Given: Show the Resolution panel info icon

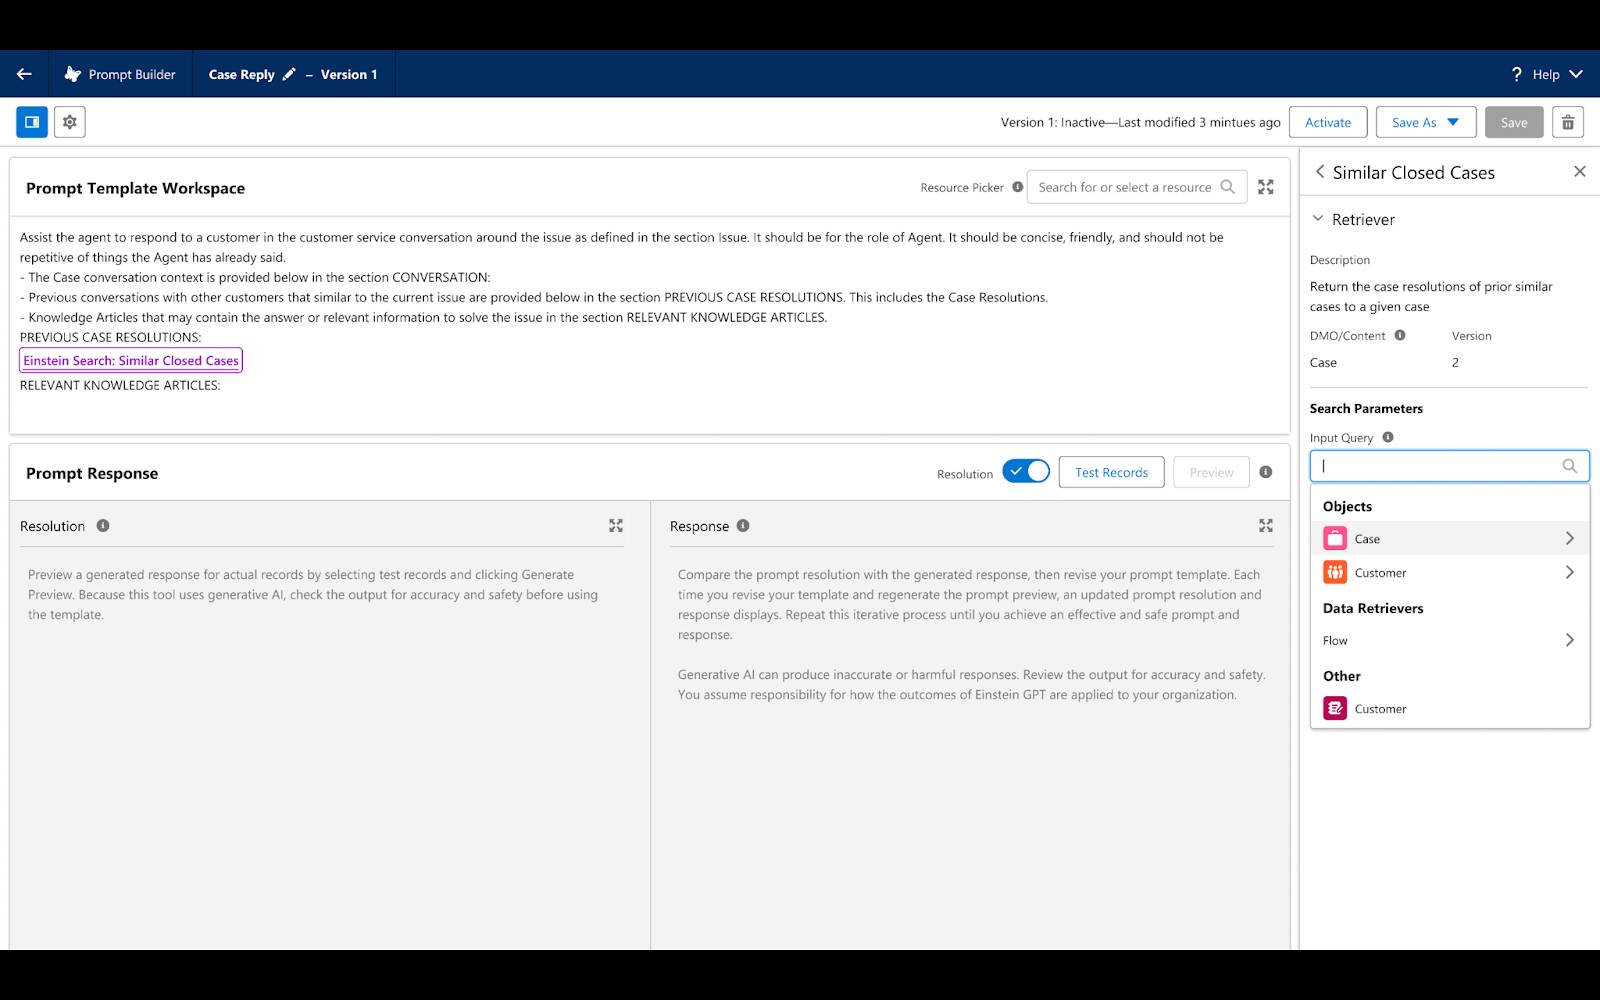Looking at the screenshot, I should [x=103, y=526].
